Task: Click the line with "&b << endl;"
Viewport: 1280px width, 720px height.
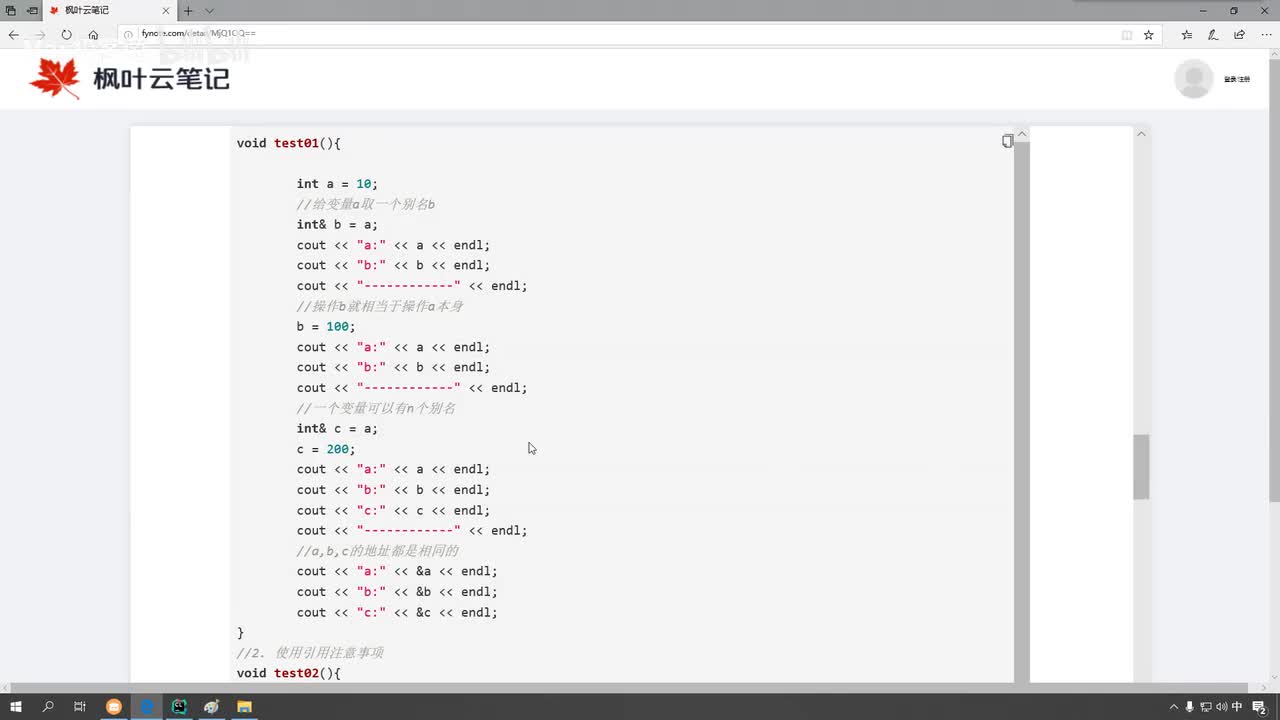Action: pyautogui.click(x=397, y=592)
